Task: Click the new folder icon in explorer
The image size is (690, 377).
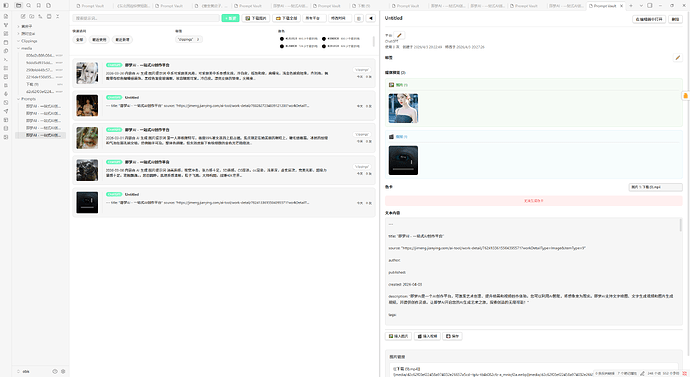Action: tap(32, 16)
